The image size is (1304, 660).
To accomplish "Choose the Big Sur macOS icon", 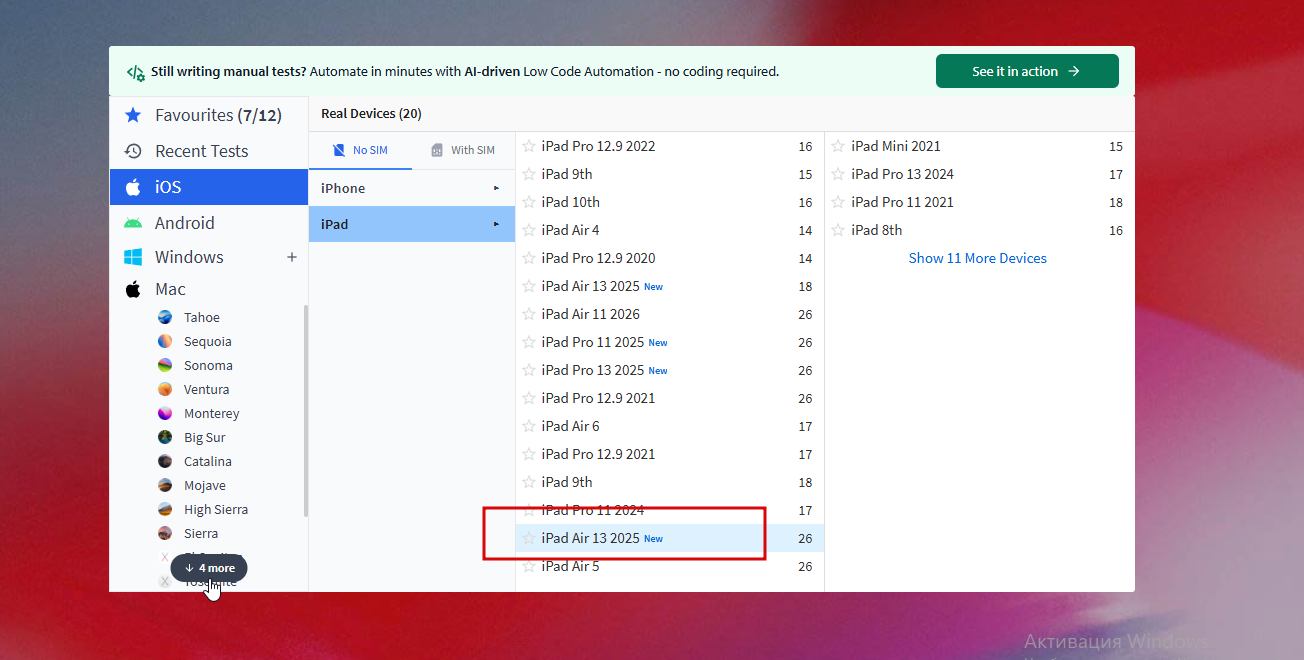I will point(165,437).
